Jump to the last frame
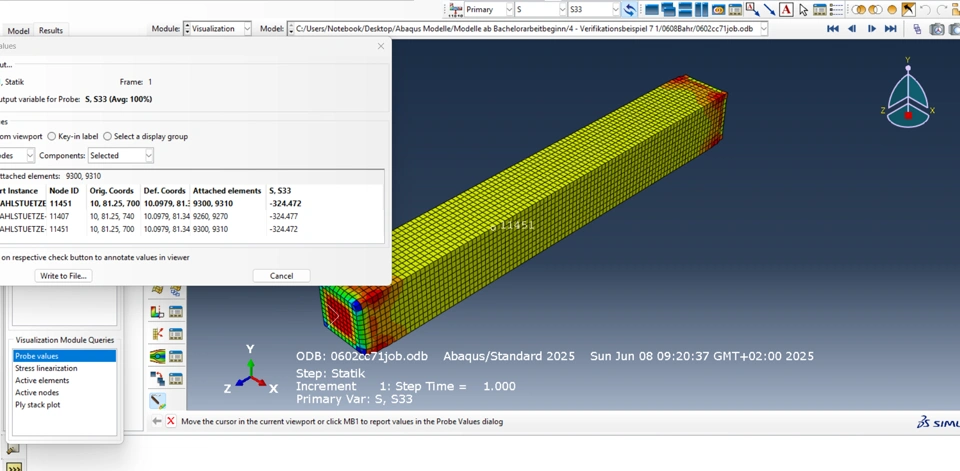Screen dimensions: 960x471 click(891, 29)
